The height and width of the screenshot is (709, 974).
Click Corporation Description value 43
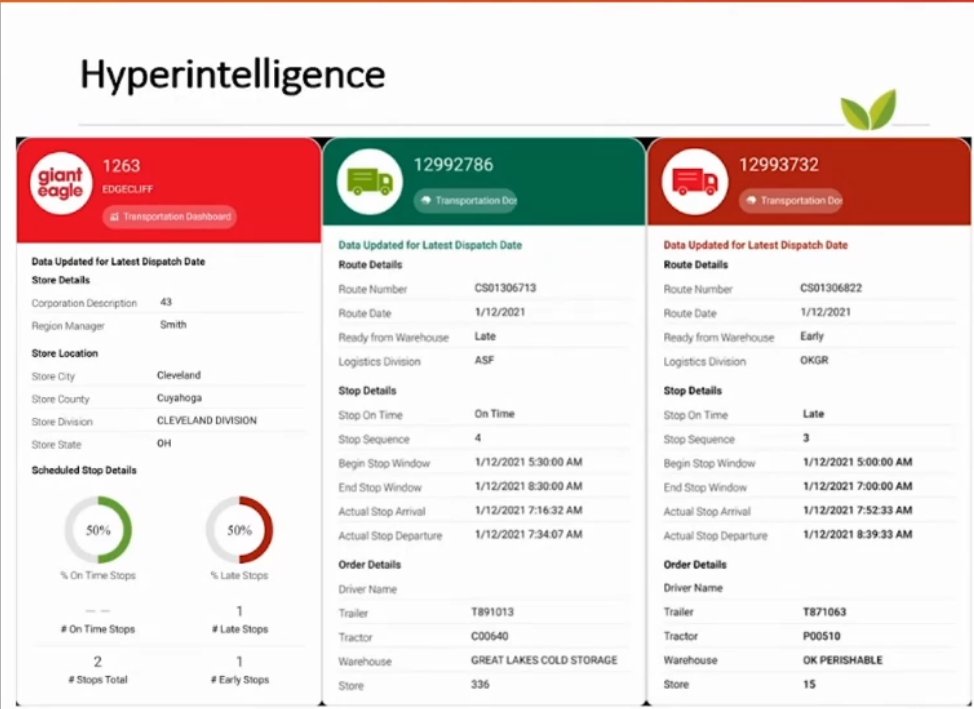tap(166, 302)
